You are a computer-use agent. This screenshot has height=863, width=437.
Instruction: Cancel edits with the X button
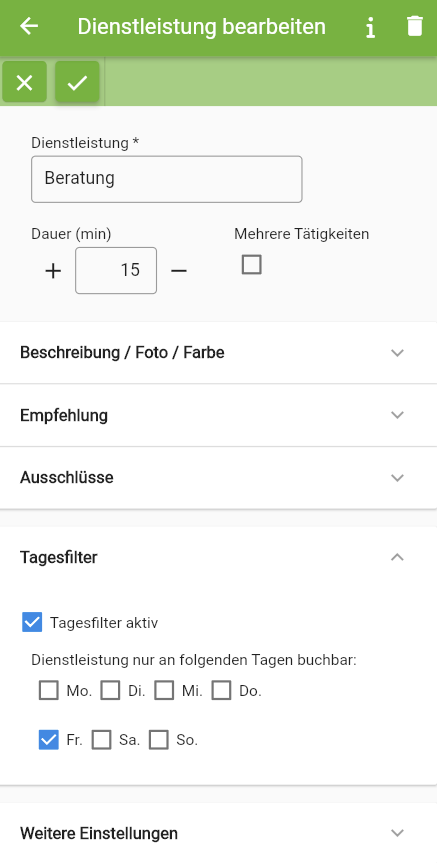tap(24, 83)
